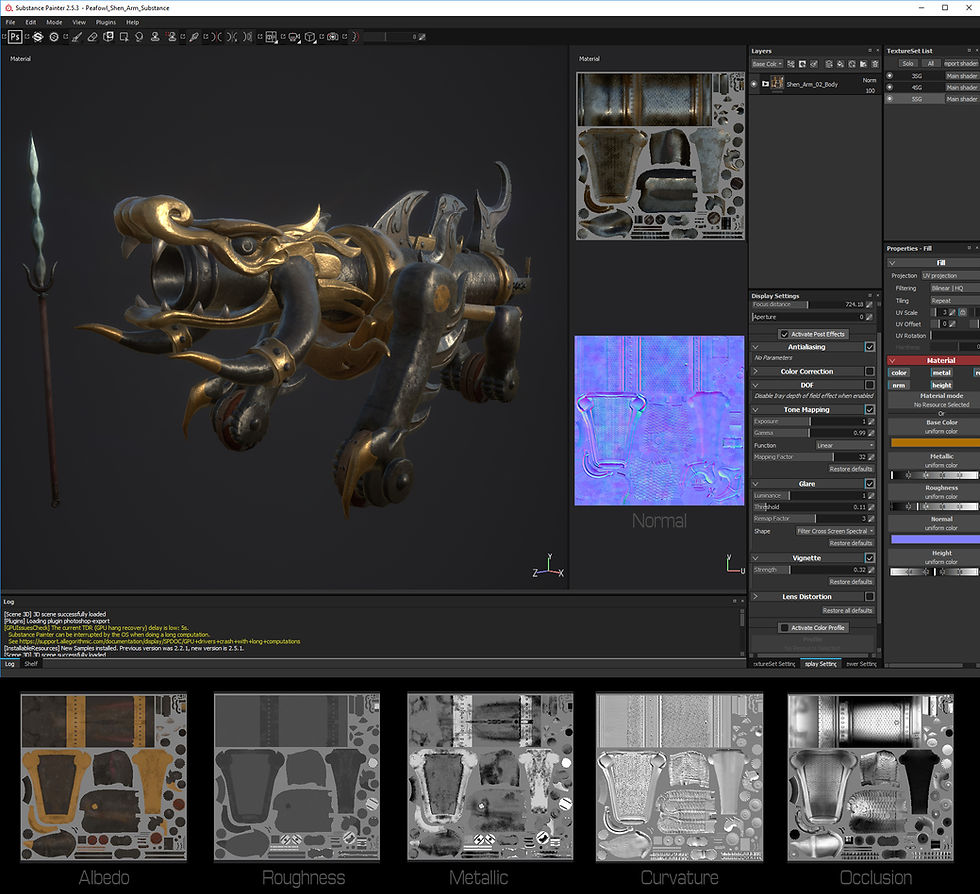Toggle the Activate Color Profile checkbox

click(x=784, y=628)
